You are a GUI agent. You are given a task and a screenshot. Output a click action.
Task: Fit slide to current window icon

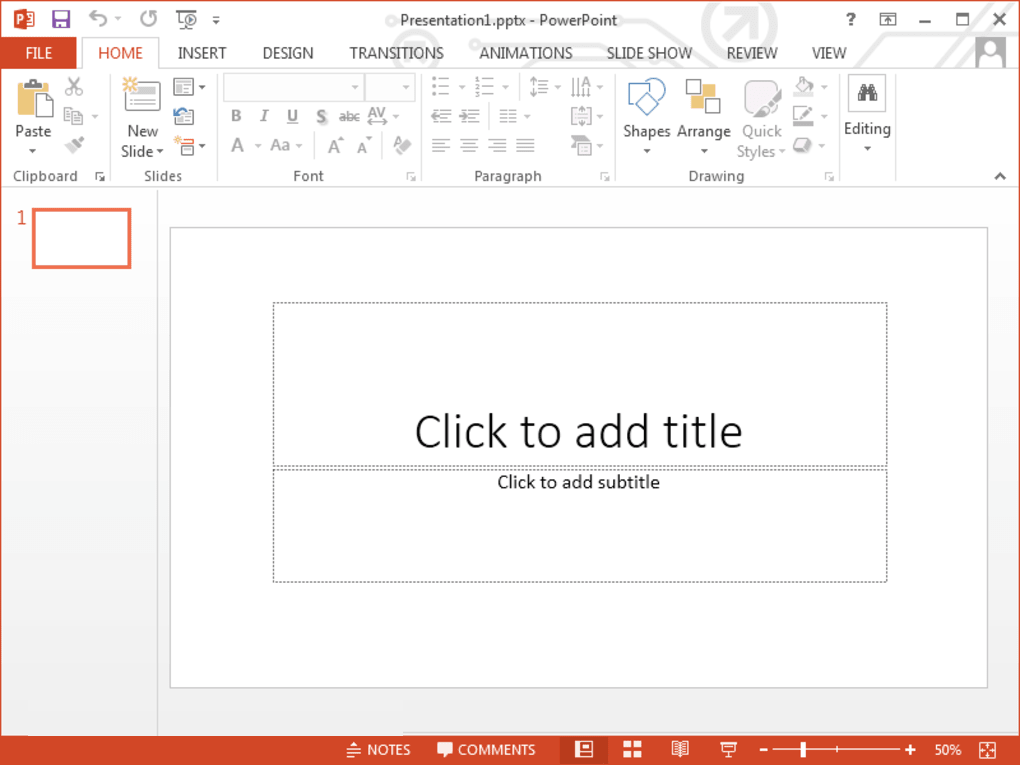987,749
